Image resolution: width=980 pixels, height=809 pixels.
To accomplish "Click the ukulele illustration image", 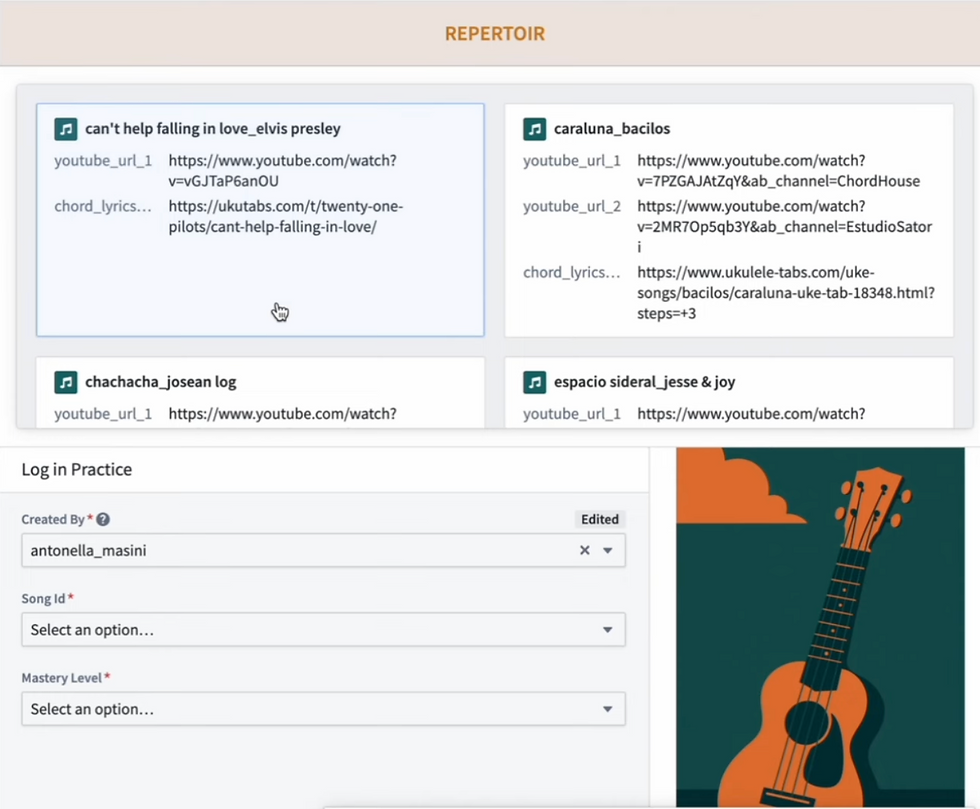I will pos(820,625).
